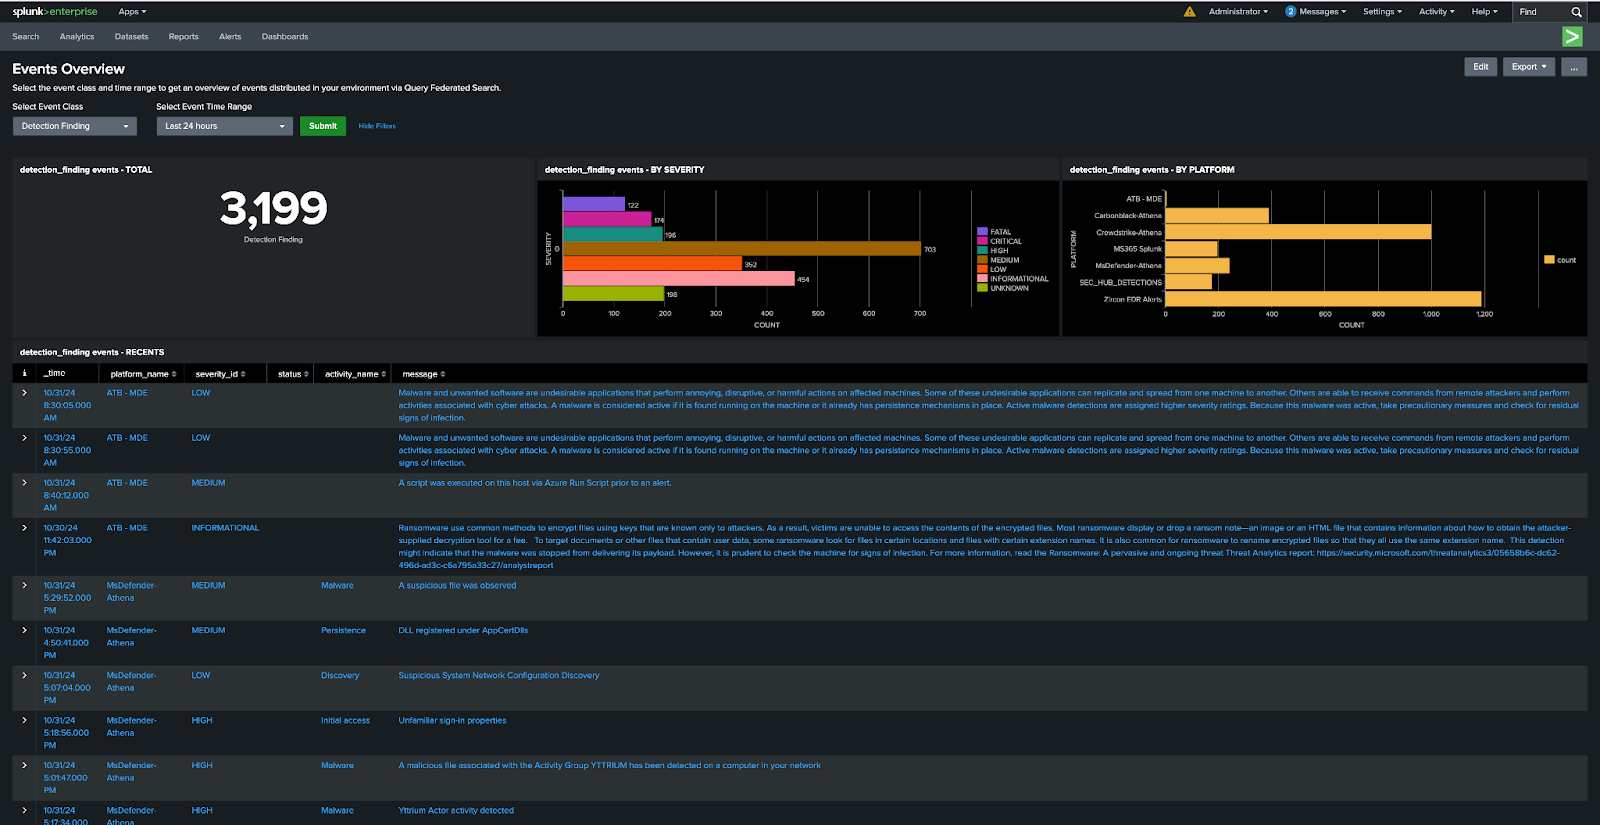
Task: Open the ellipsis more-actions button
Action: click(1574, 67)
